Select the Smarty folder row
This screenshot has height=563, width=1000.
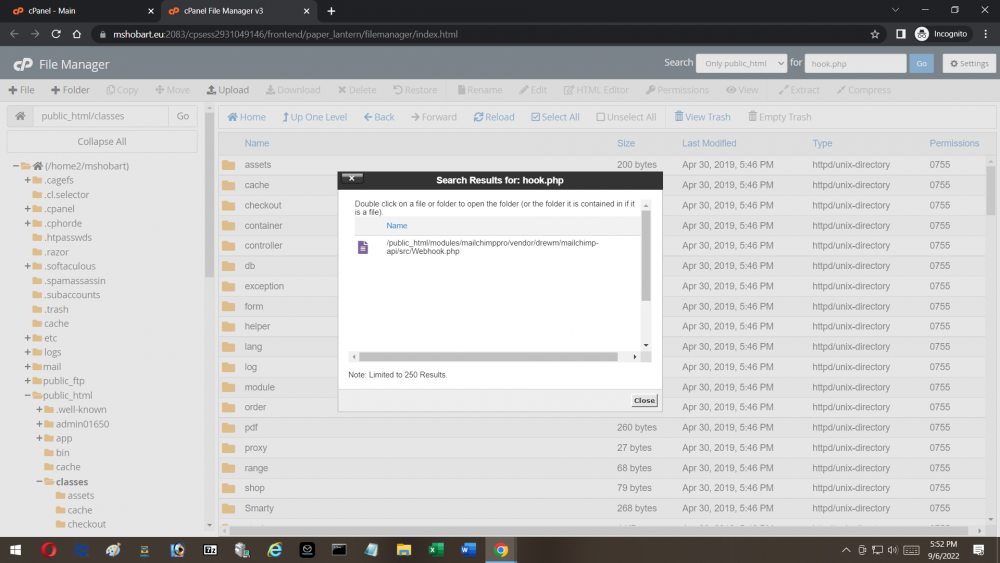point(603,508)
